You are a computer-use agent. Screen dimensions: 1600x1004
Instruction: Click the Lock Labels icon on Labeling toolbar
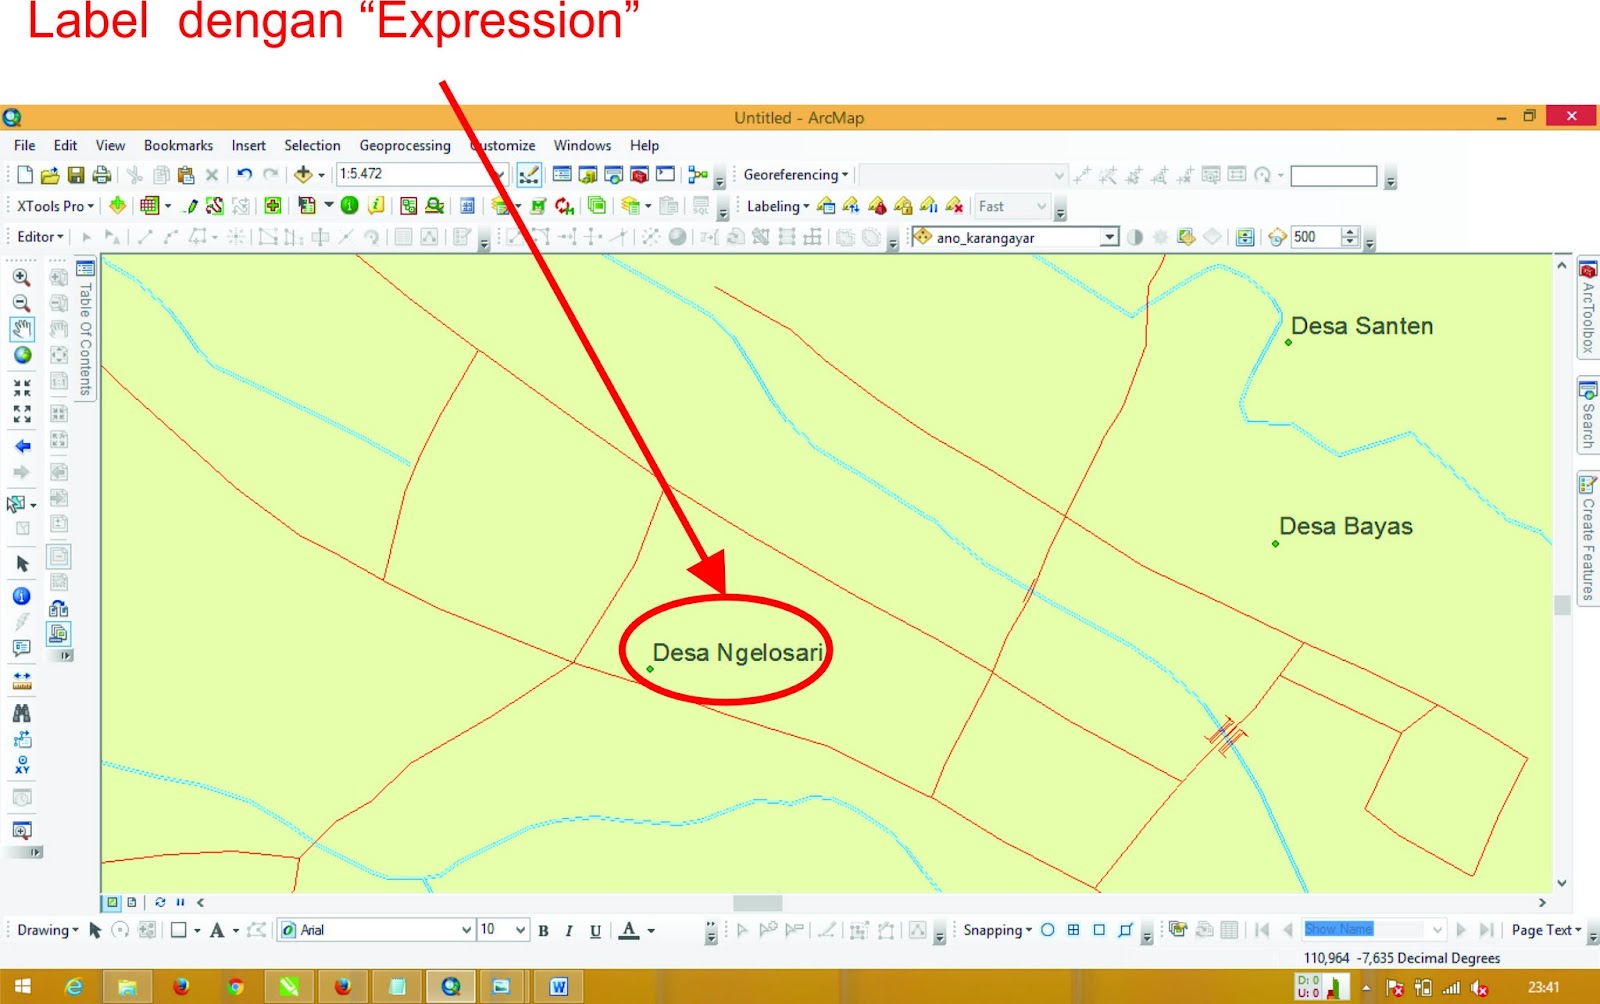(x=904, y=206)
